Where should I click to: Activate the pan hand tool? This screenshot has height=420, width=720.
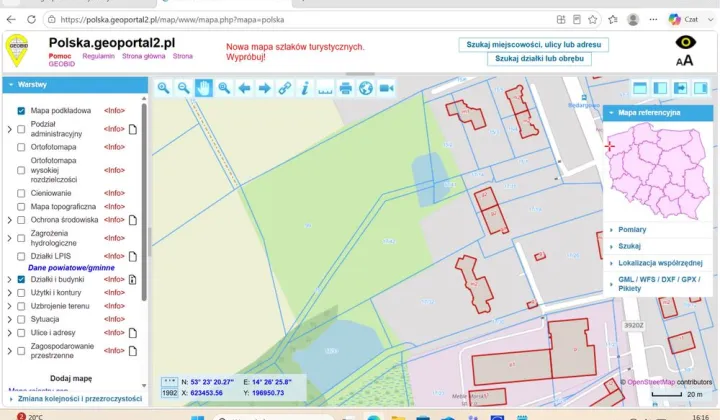204,88
